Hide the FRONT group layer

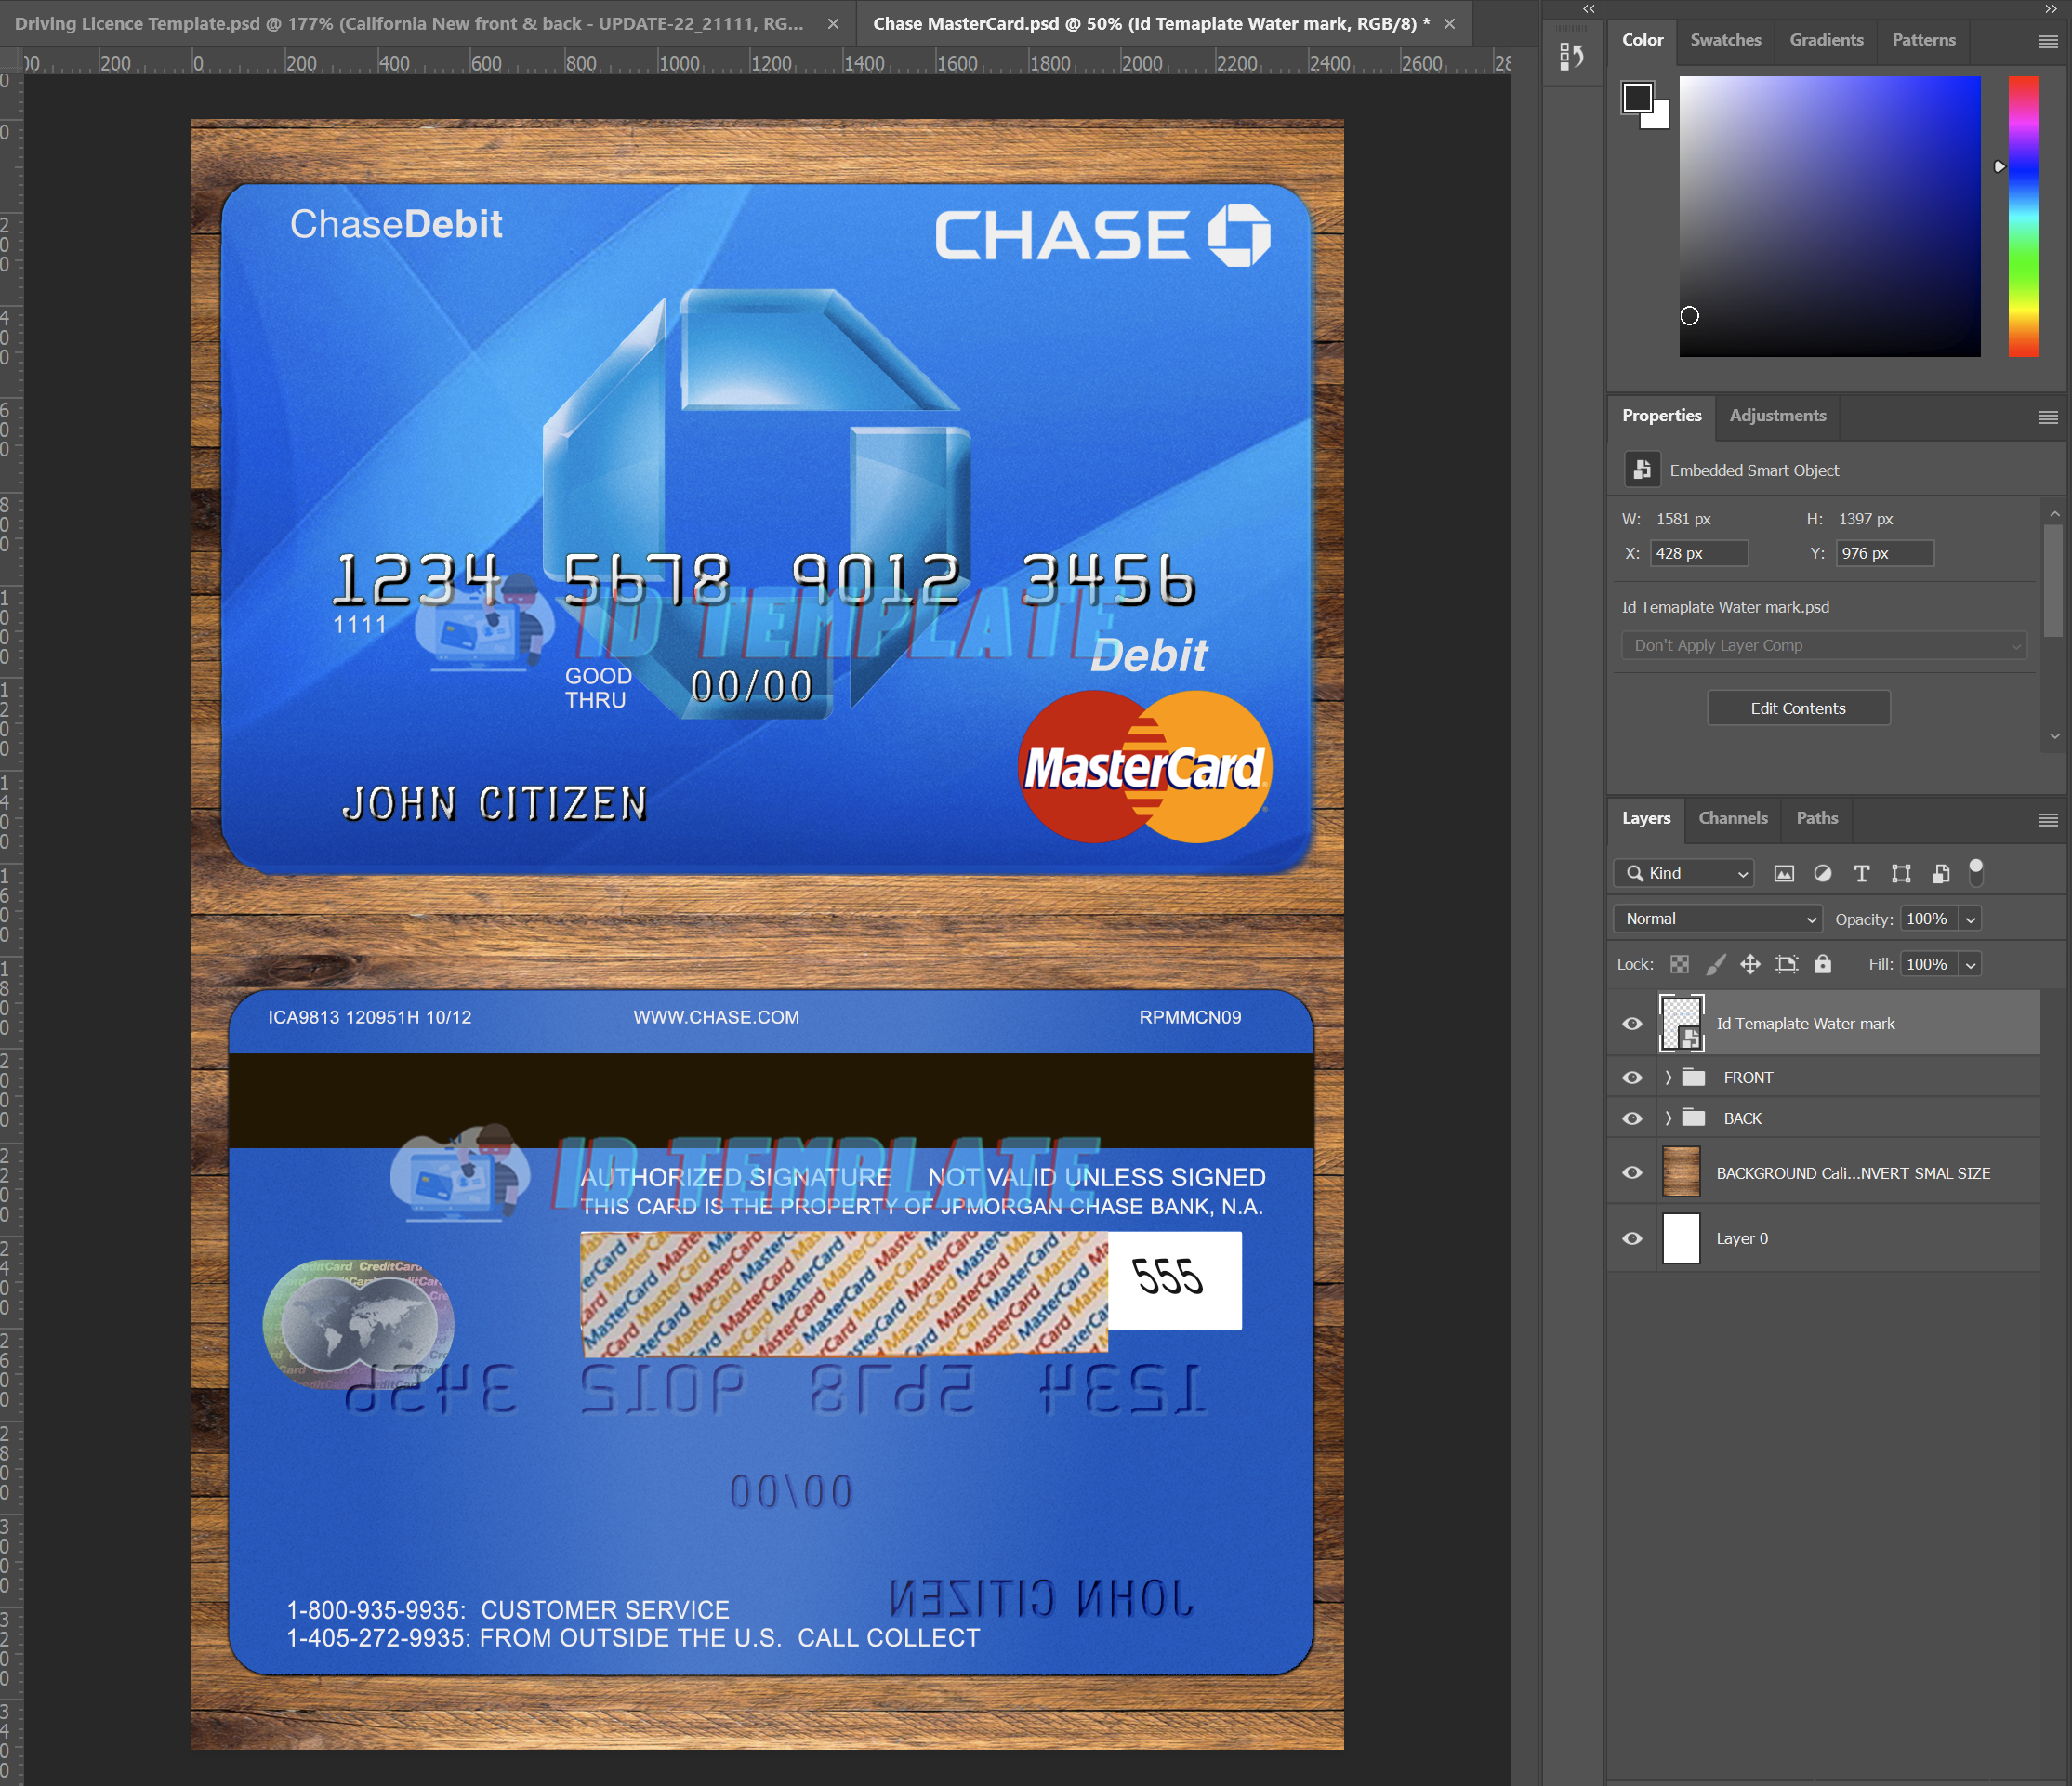click(x=1632, y=1077)
